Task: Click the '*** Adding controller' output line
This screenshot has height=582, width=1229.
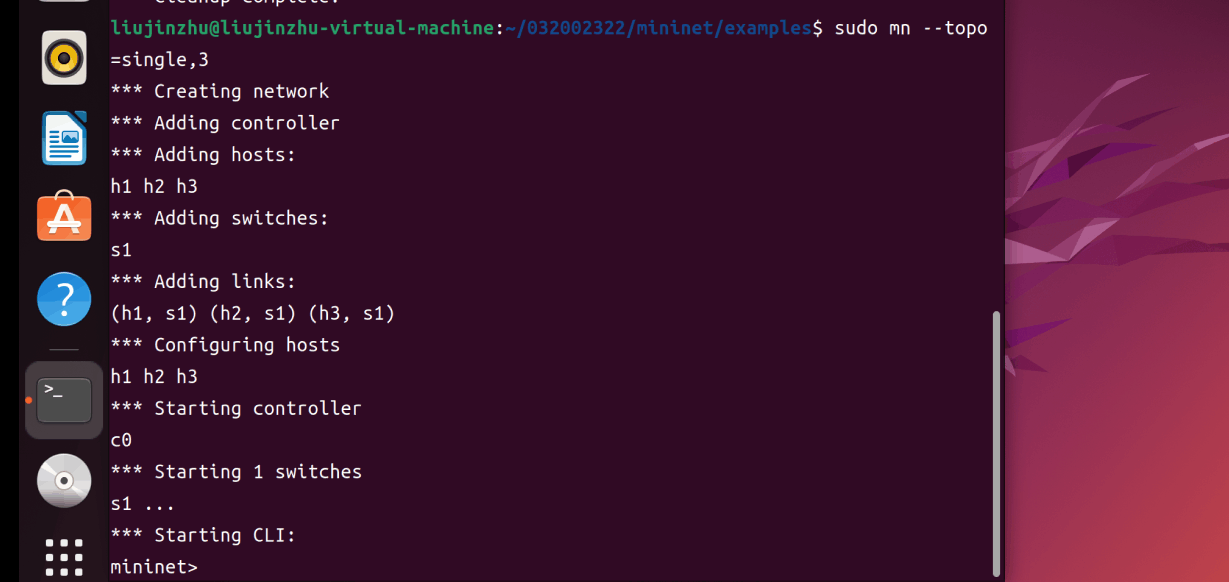Action: (225, 123)
